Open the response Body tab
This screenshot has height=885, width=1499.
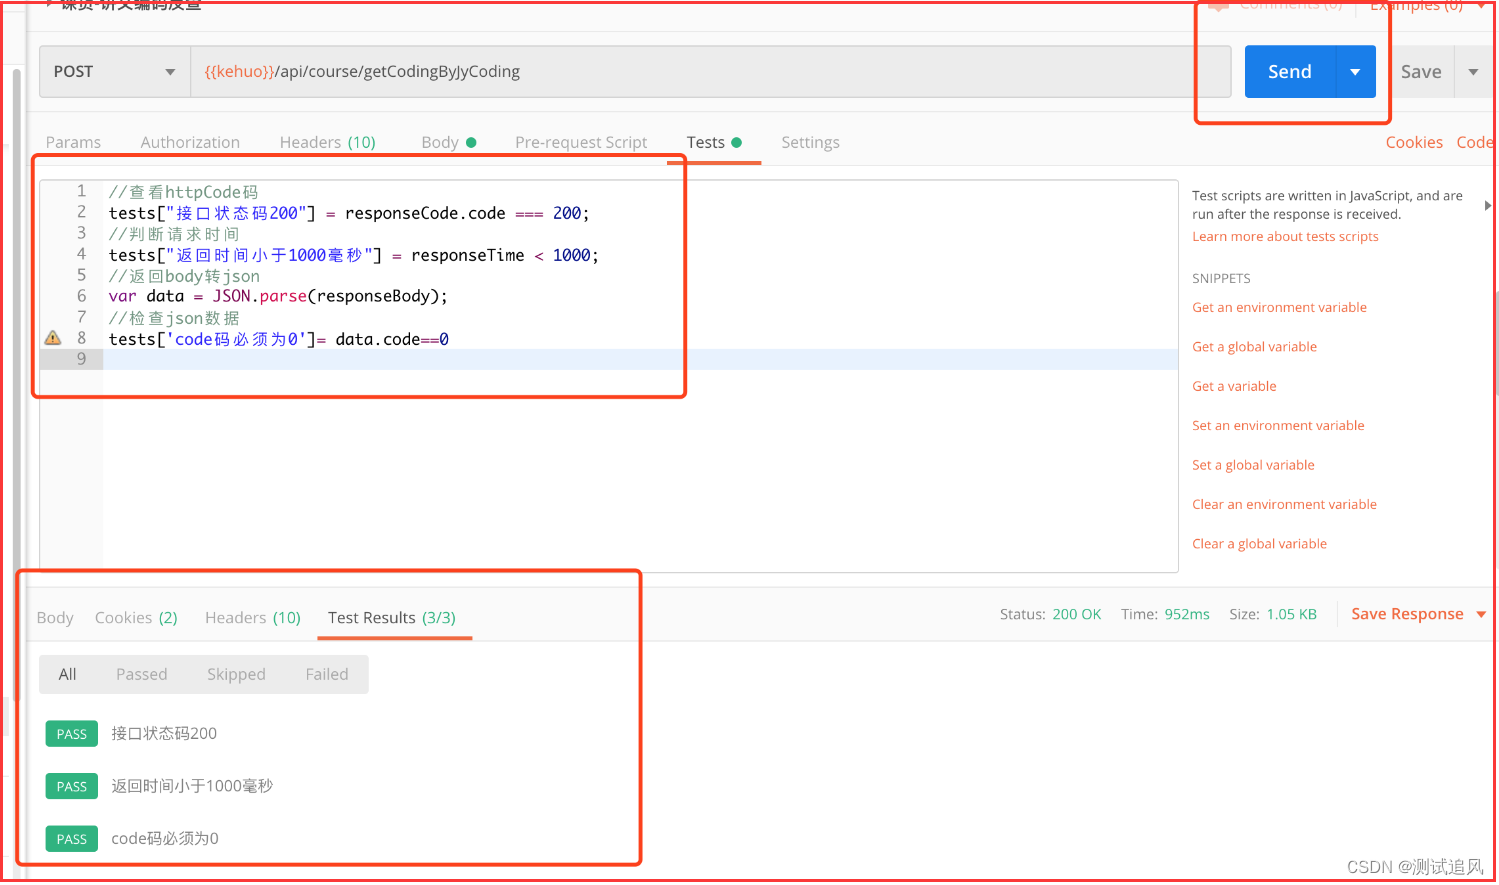tap(55, 618)
